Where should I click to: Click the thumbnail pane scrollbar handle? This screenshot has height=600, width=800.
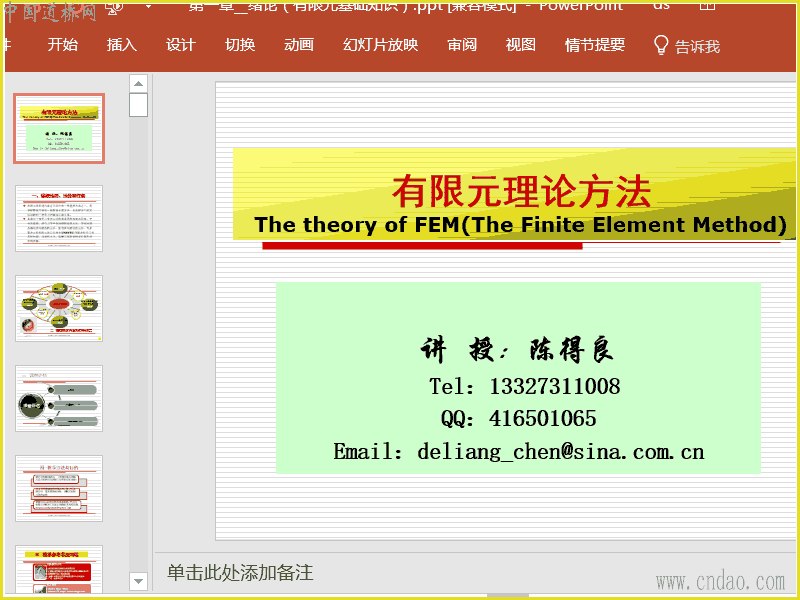138,105
